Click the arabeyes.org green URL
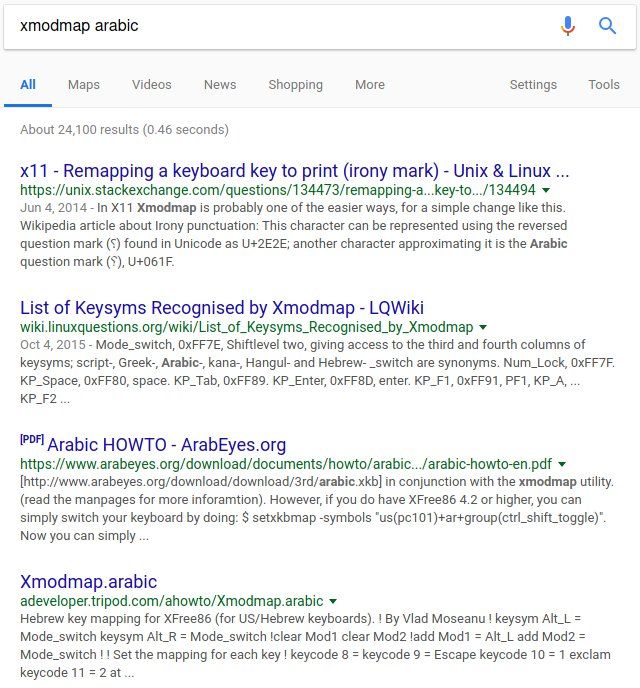The width and height of the screenshot is (640, 688). (286, 464)
